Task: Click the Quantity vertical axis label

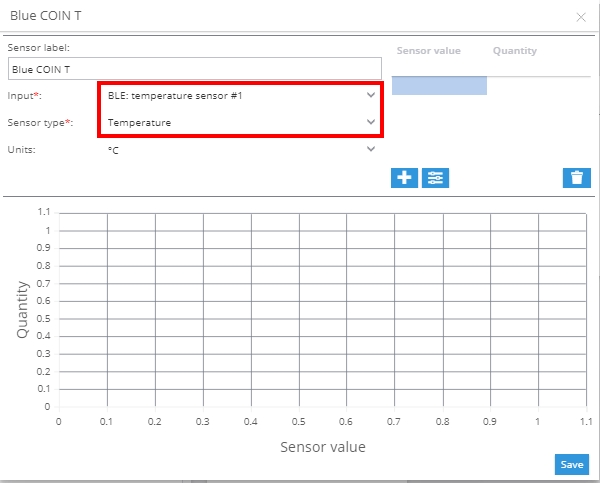Action: click(x=22, y=310)
